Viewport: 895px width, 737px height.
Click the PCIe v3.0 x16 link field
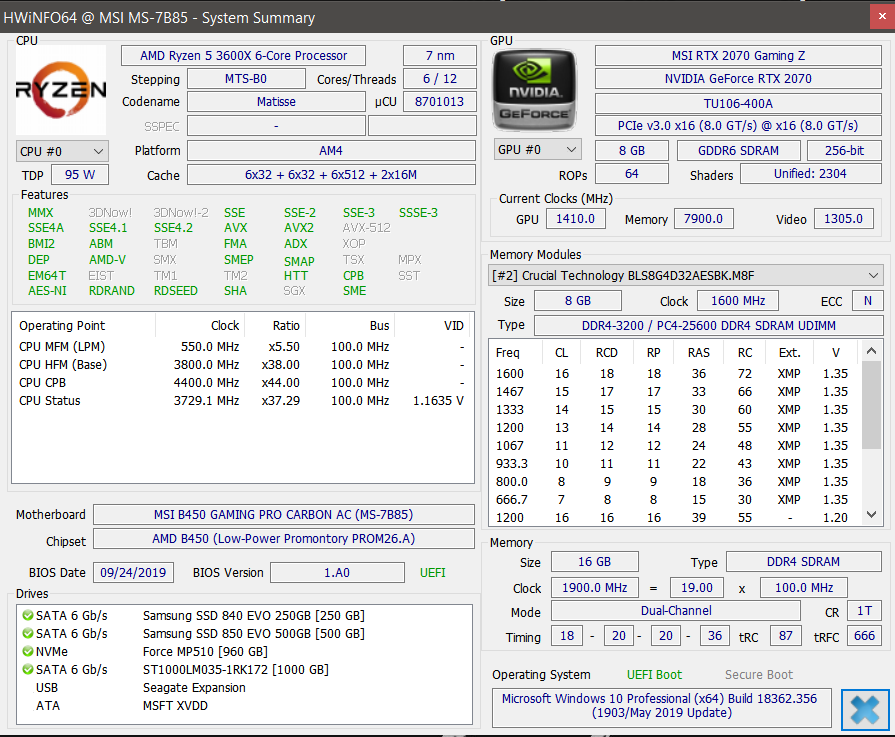739,126
